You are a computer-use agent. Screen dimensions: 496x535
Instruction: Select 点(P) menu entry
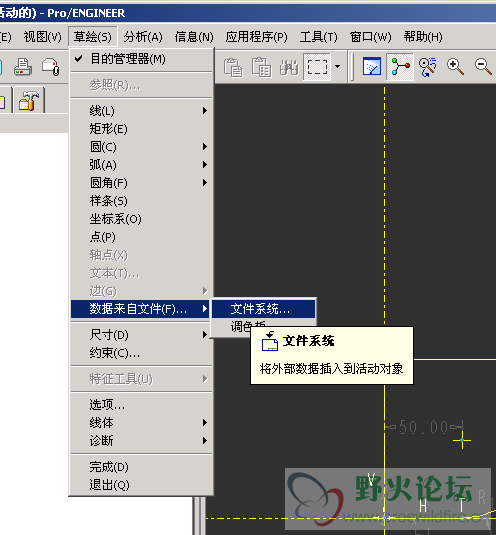pyautogui.click(x=142, y=237)
